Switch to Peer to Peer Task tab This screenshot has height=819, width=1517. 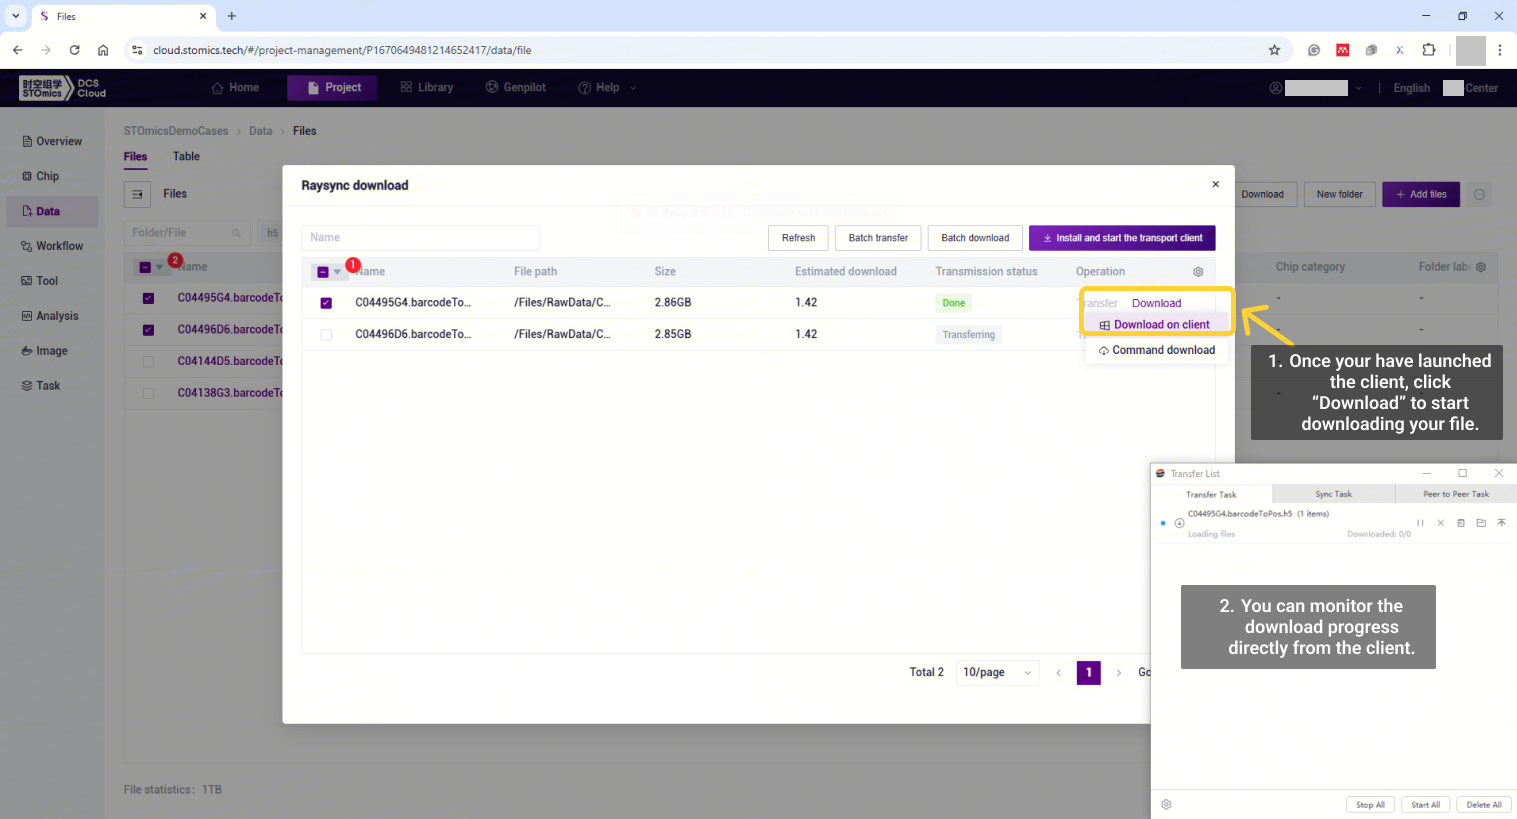(x=1455, y=494)
